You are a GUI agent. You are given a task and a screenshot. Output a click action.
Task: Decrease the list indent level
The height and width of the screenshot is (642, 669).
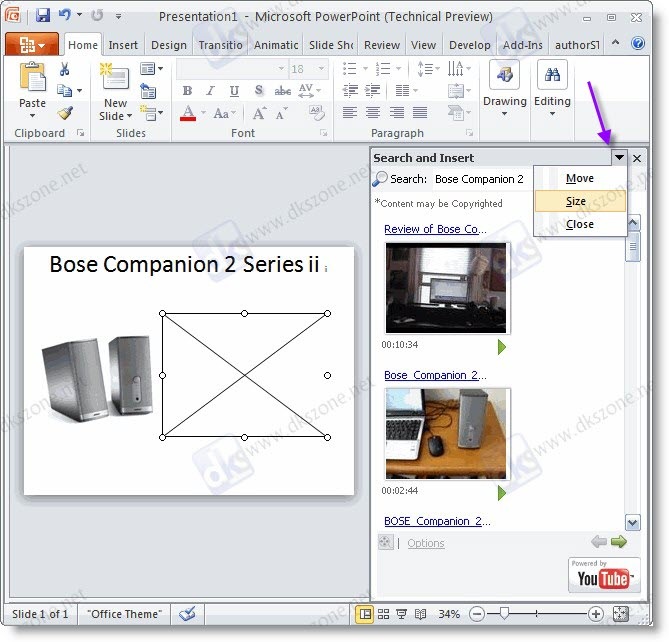[x=350, y=90]
